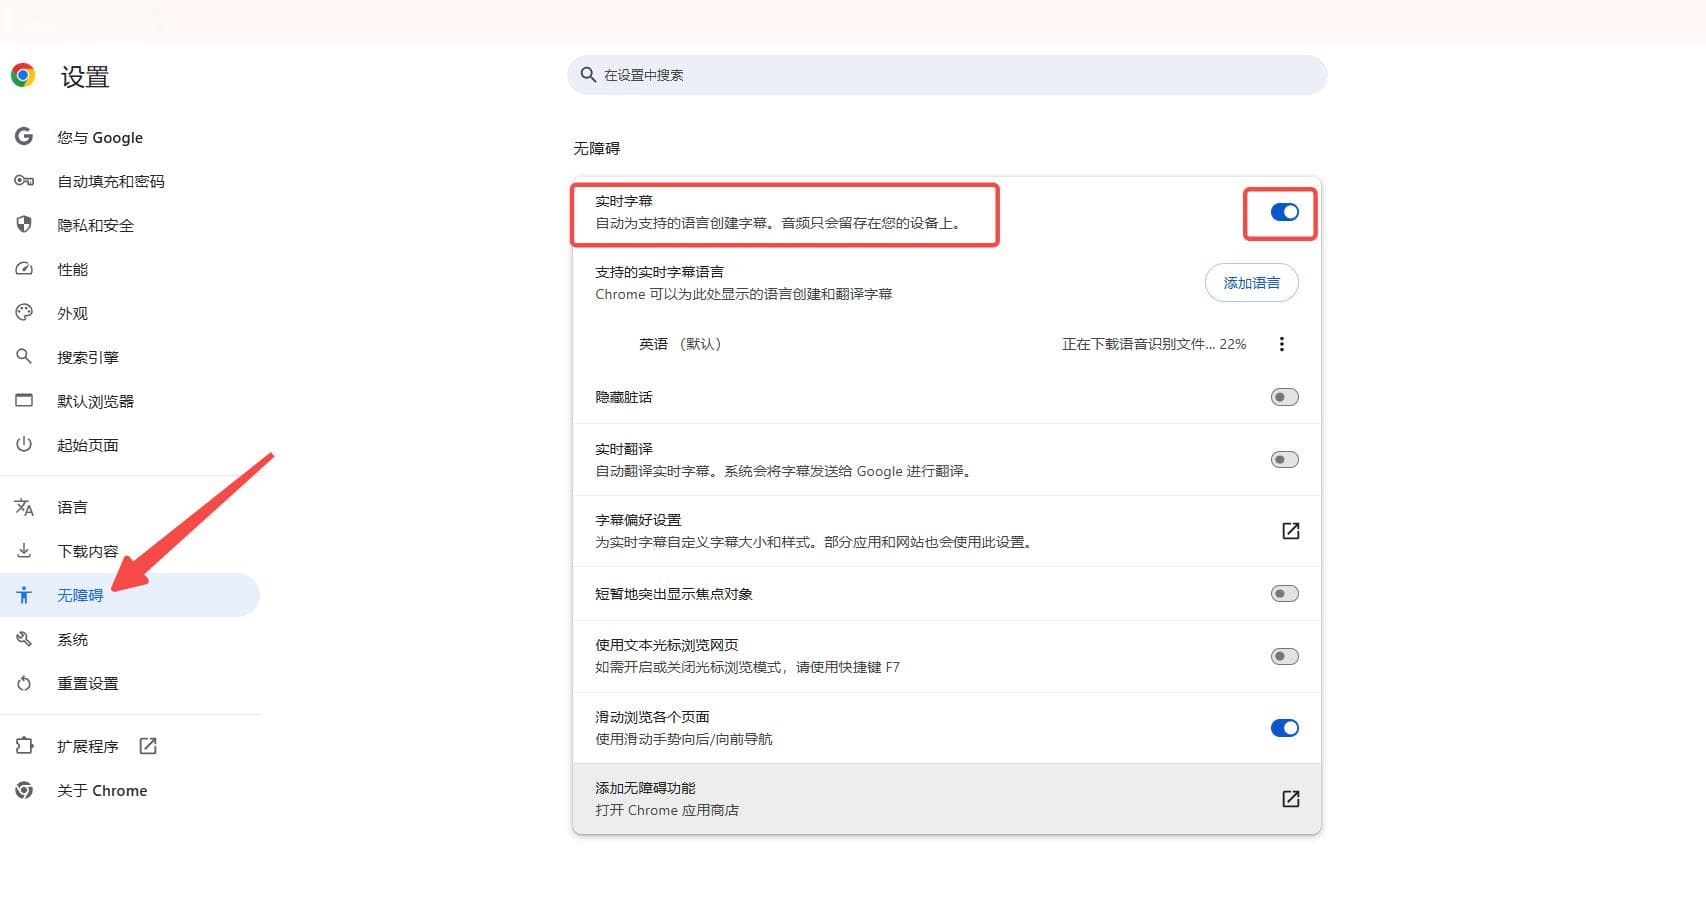
Task: Enable the 实时翻译 toggle
Action: tap(1284, 460)
